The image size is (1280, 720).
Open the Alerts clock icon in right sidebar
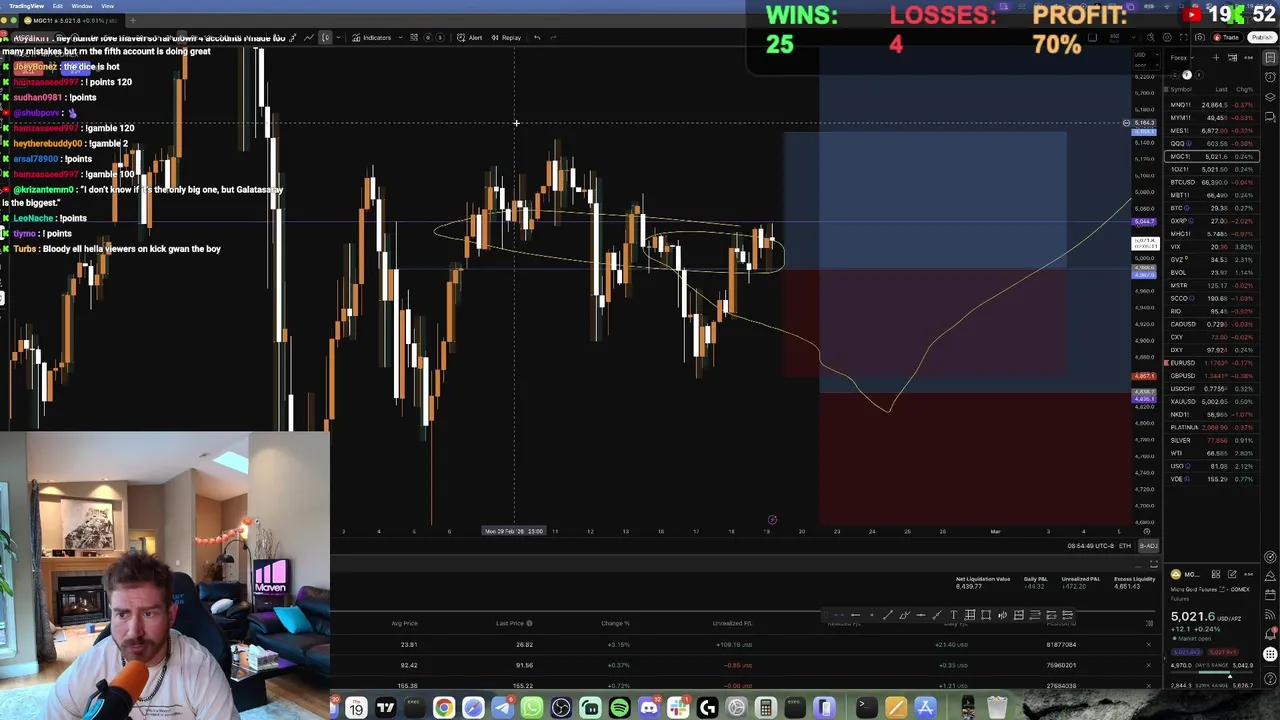tap(1271, 77)
